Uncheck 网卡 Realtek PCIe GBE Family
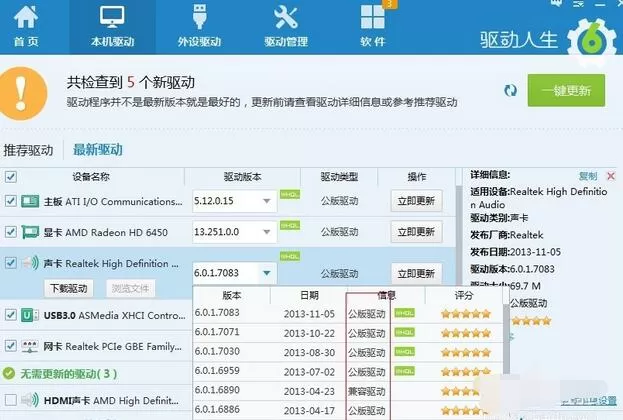Screen dimensions: 623x420 click(11, 346)
